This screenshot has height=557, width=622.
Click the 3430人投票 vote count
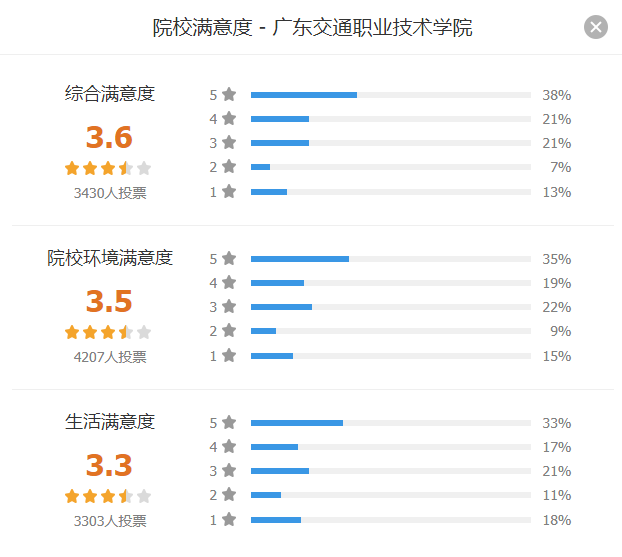pos(110,193)
